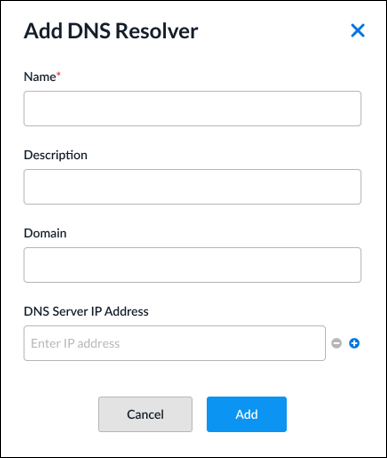Click the "DNS Server IP Address" label
The height and width of the screenshot is (458, 387).
pos(86,311)
